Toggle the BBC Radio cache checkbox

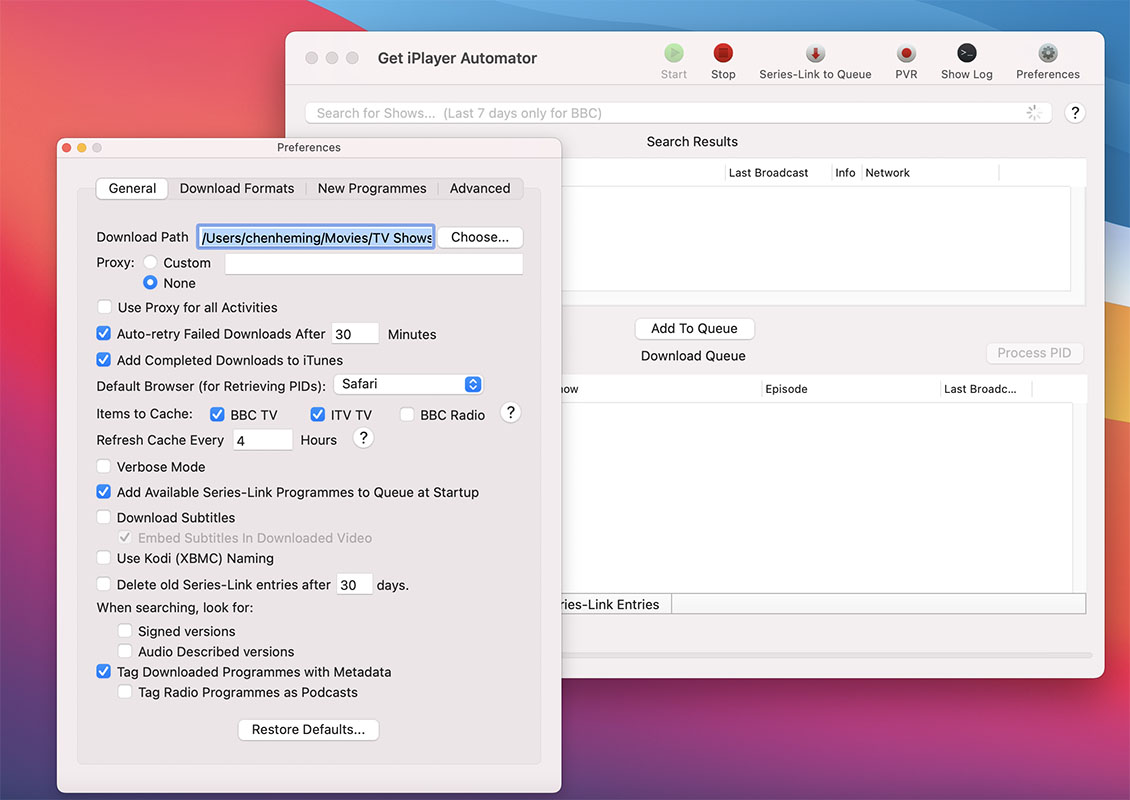pos(407,415)
